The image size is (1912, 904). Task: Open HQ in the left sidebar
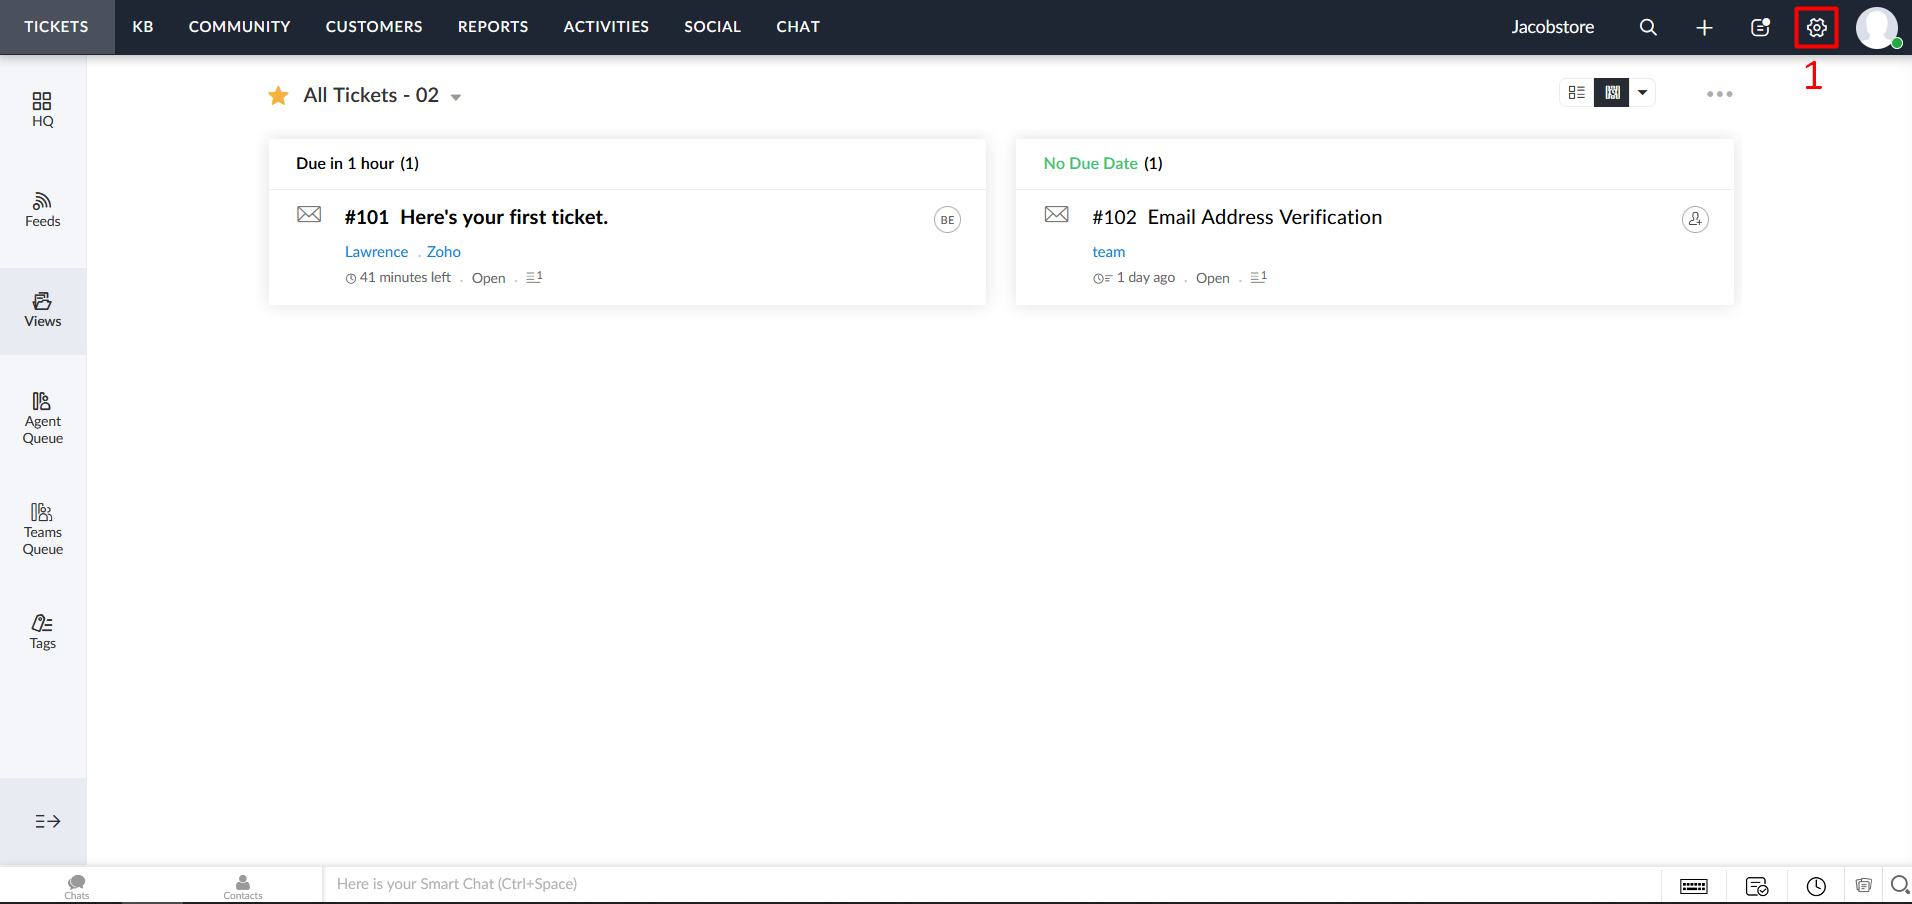click(42, 110)
